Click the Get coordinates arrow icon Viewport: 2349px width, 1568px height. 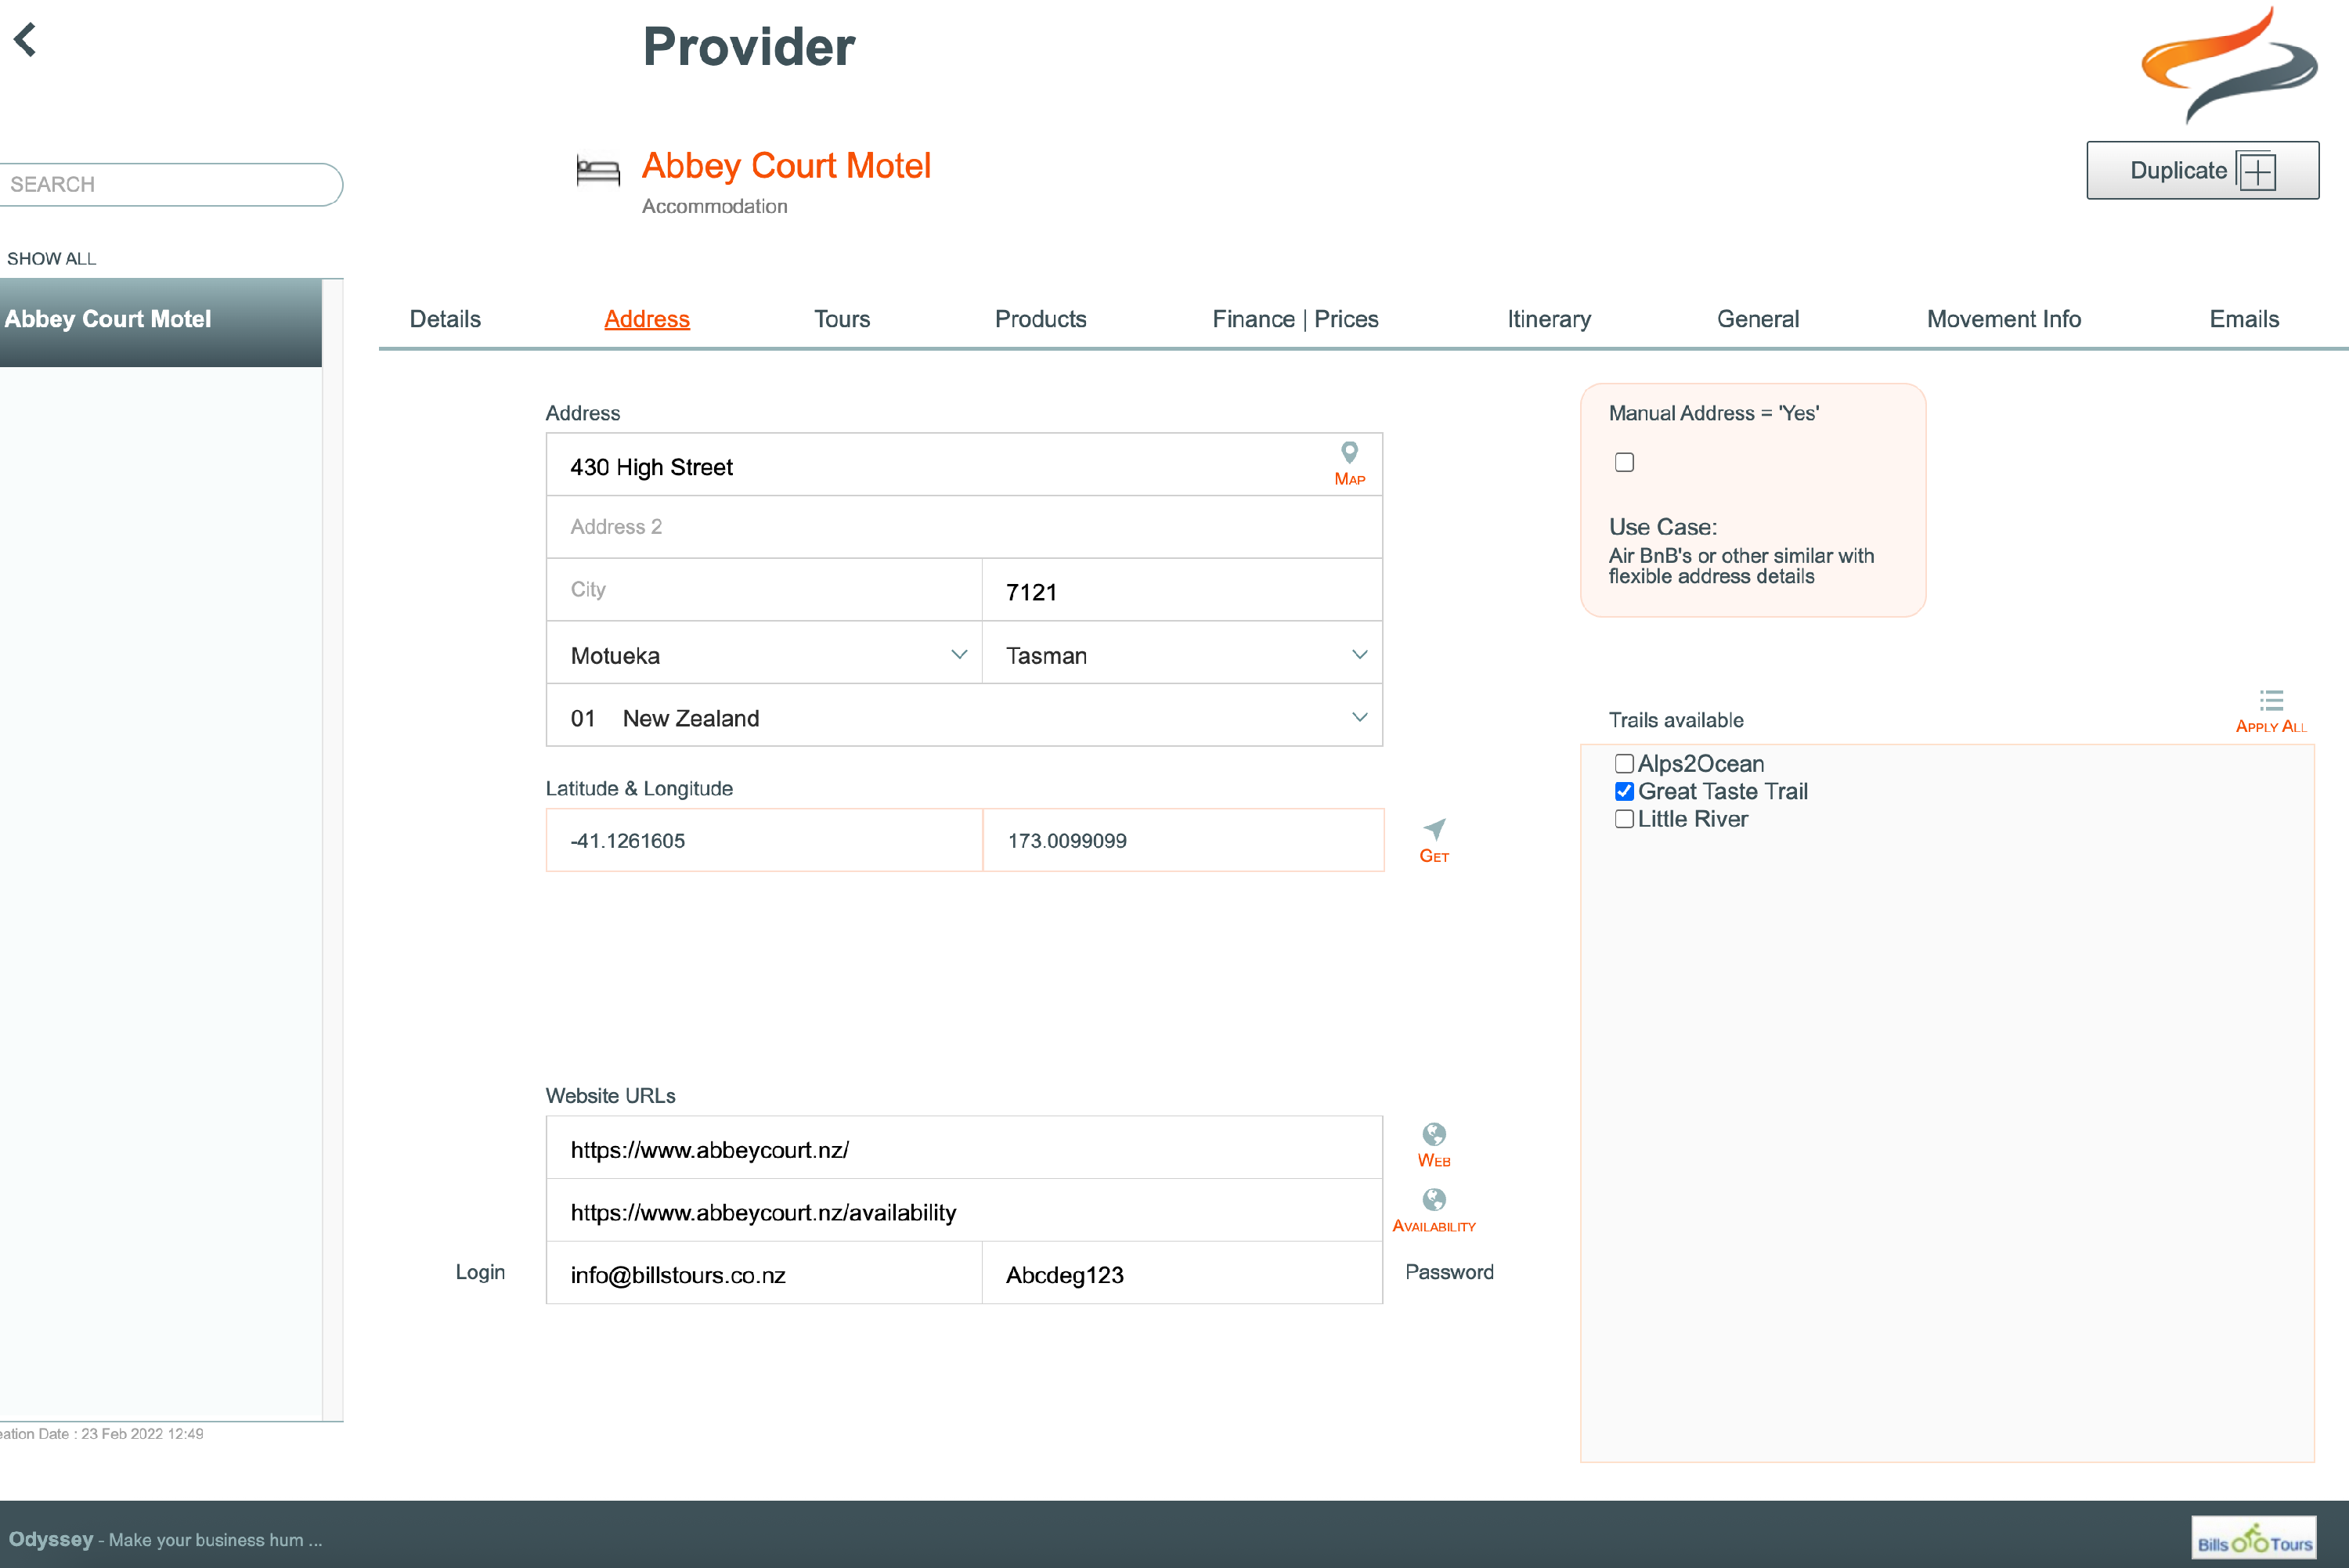[1433, 830]
